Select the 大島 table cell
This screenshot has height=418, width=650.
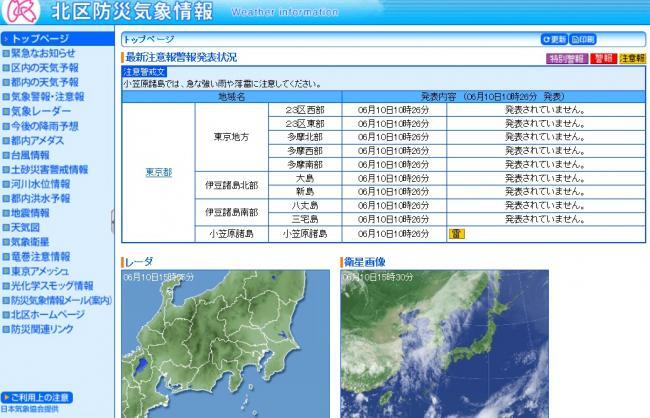[305, 178]
